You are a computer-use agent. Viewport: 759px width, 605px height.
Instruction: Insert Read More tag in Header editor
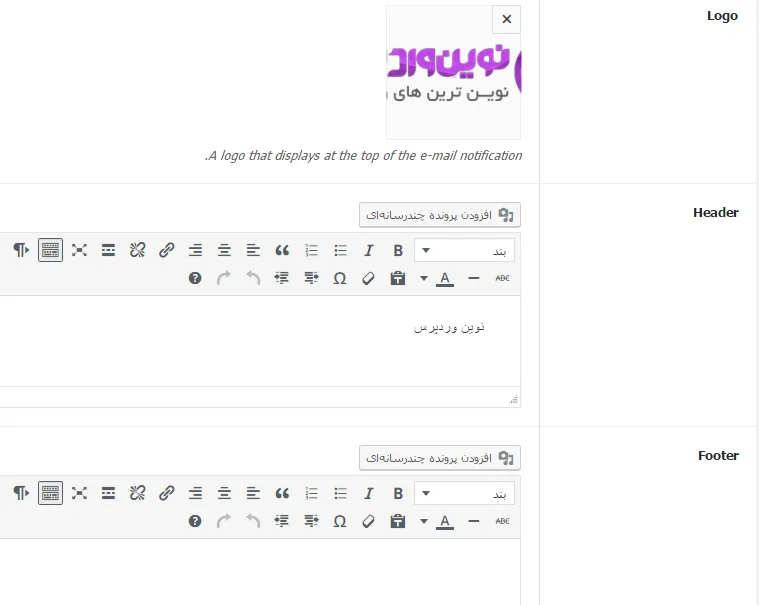[x=108, y=250]
